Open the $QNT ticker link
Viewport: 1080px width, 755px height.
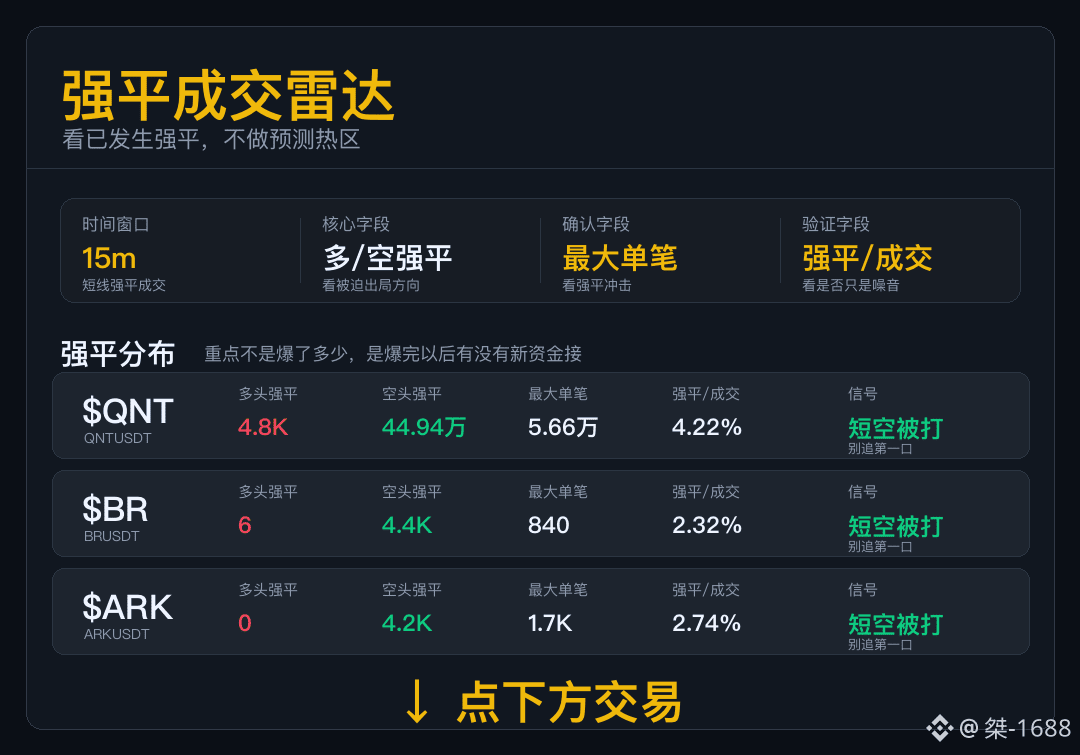[x=127, y=411]
